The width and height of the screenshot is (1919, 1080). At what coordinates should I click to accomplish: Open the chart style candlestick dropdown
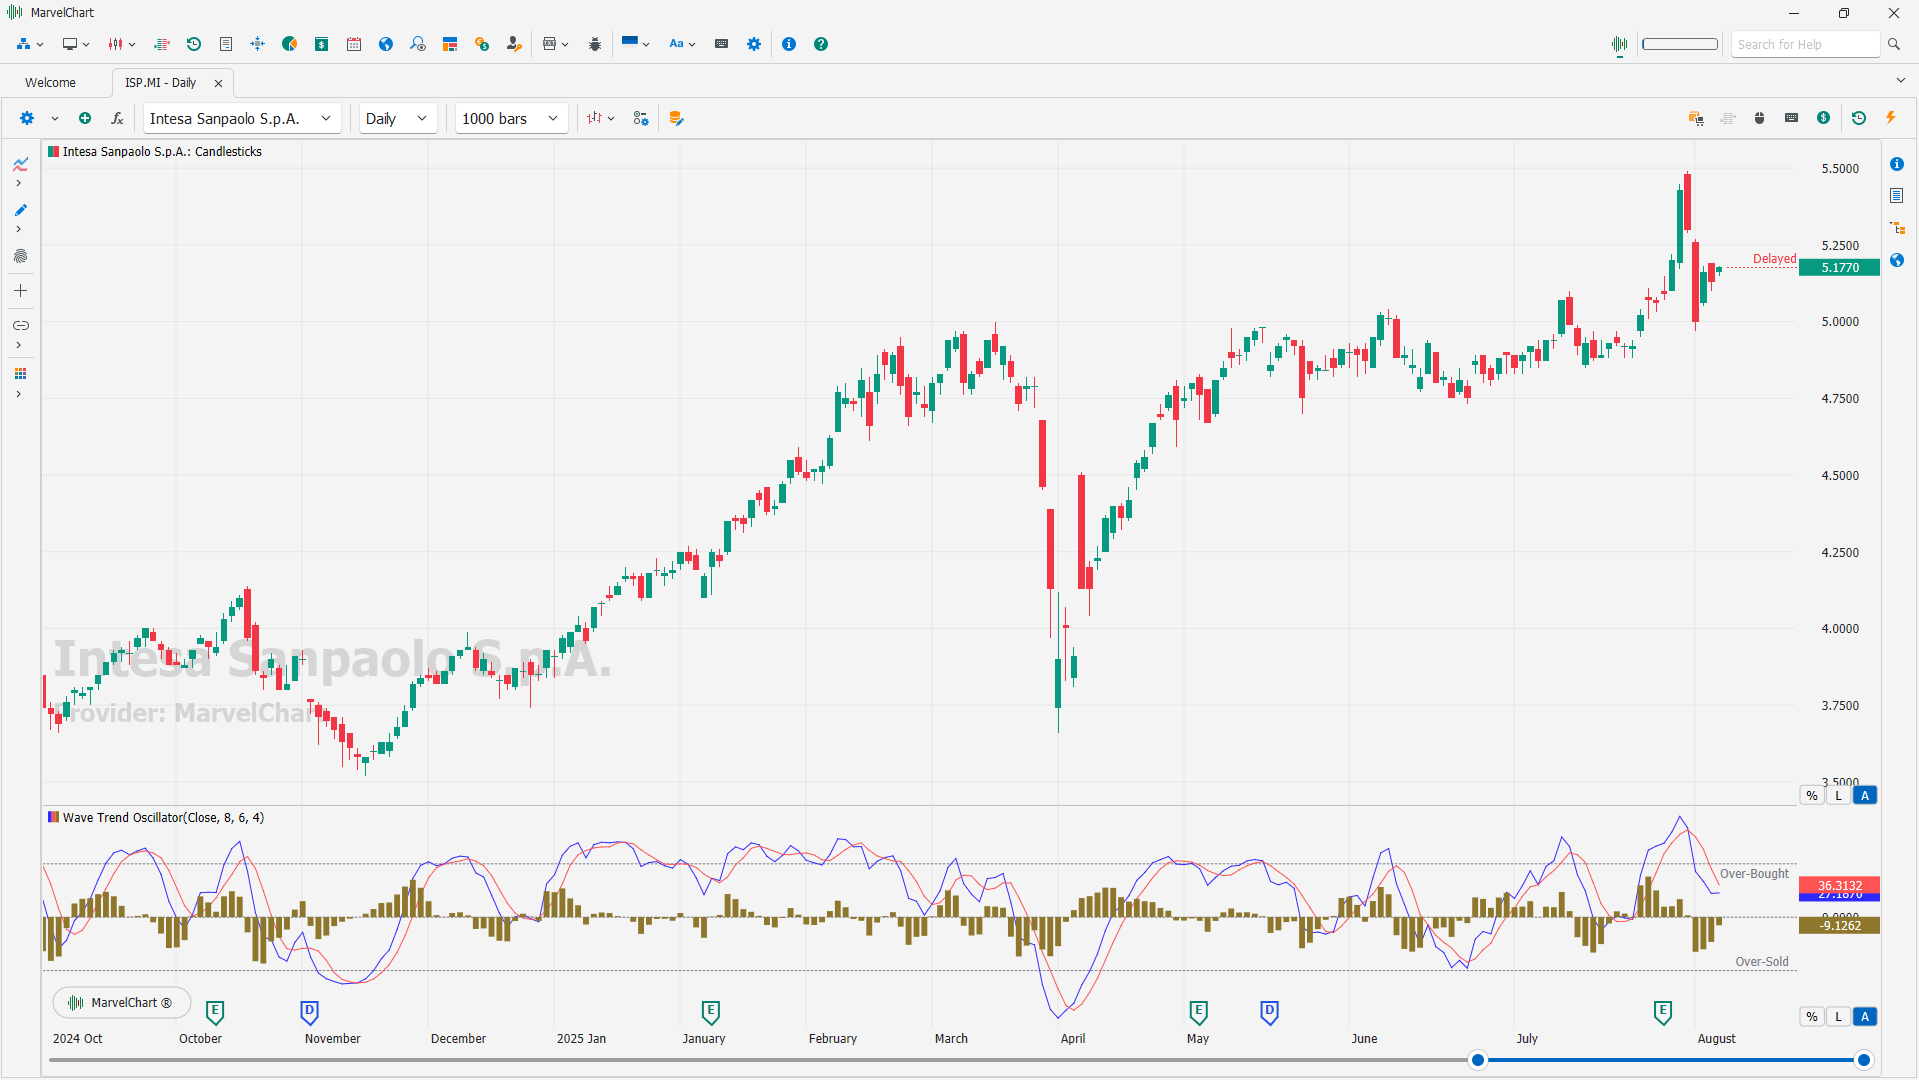[x=601, y=118]
